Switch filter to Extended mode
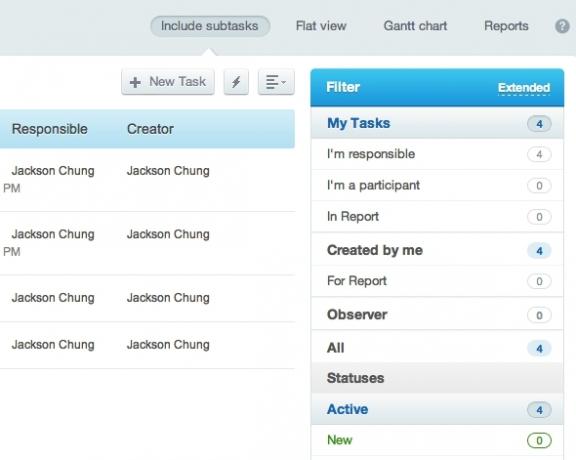Screen dimensions: 576x460 tap(524, 88)
